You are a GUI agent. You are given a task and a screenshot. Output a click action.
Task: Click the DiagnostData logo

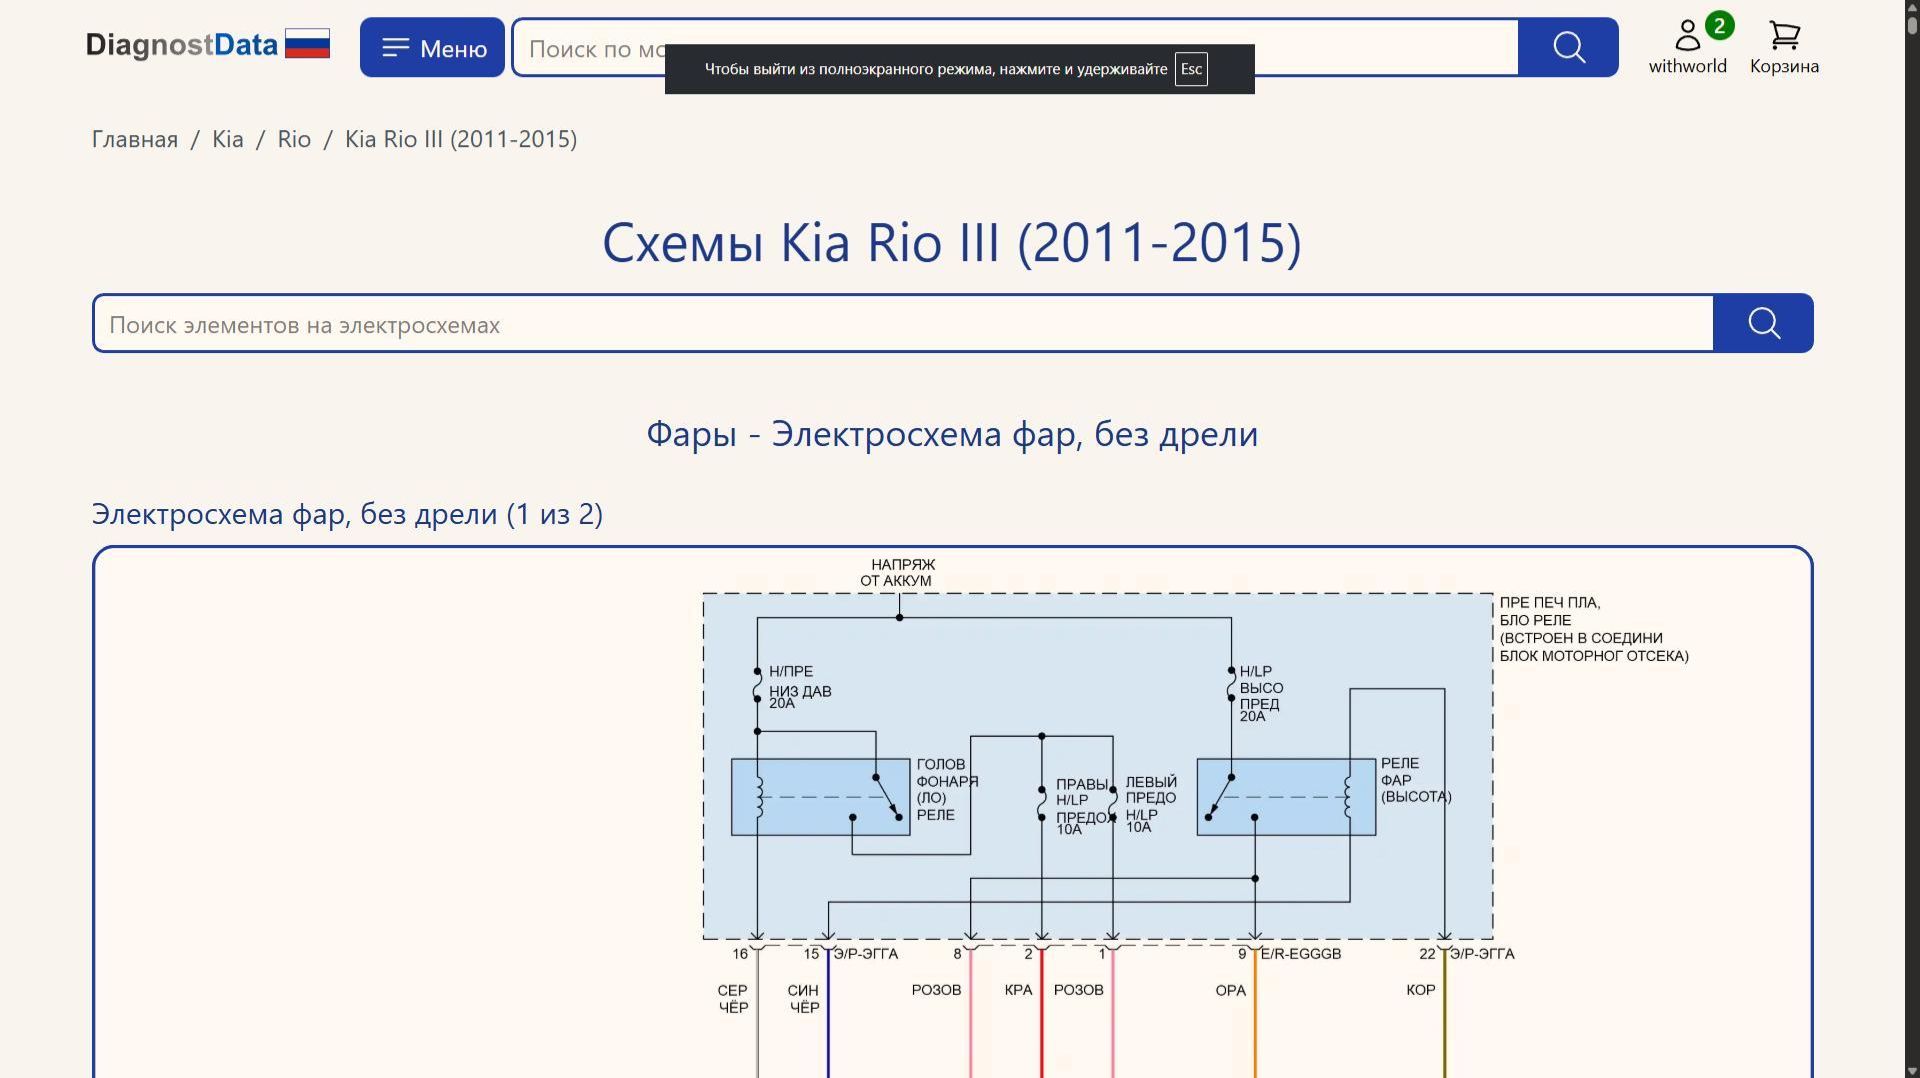[x=182, y=44]
